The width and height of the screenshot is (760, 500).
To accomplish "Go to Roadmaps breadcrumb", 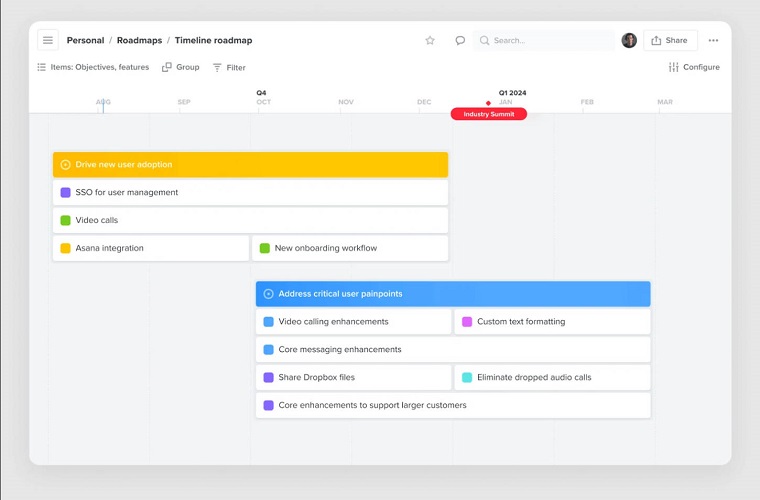I will click(139, 41).
